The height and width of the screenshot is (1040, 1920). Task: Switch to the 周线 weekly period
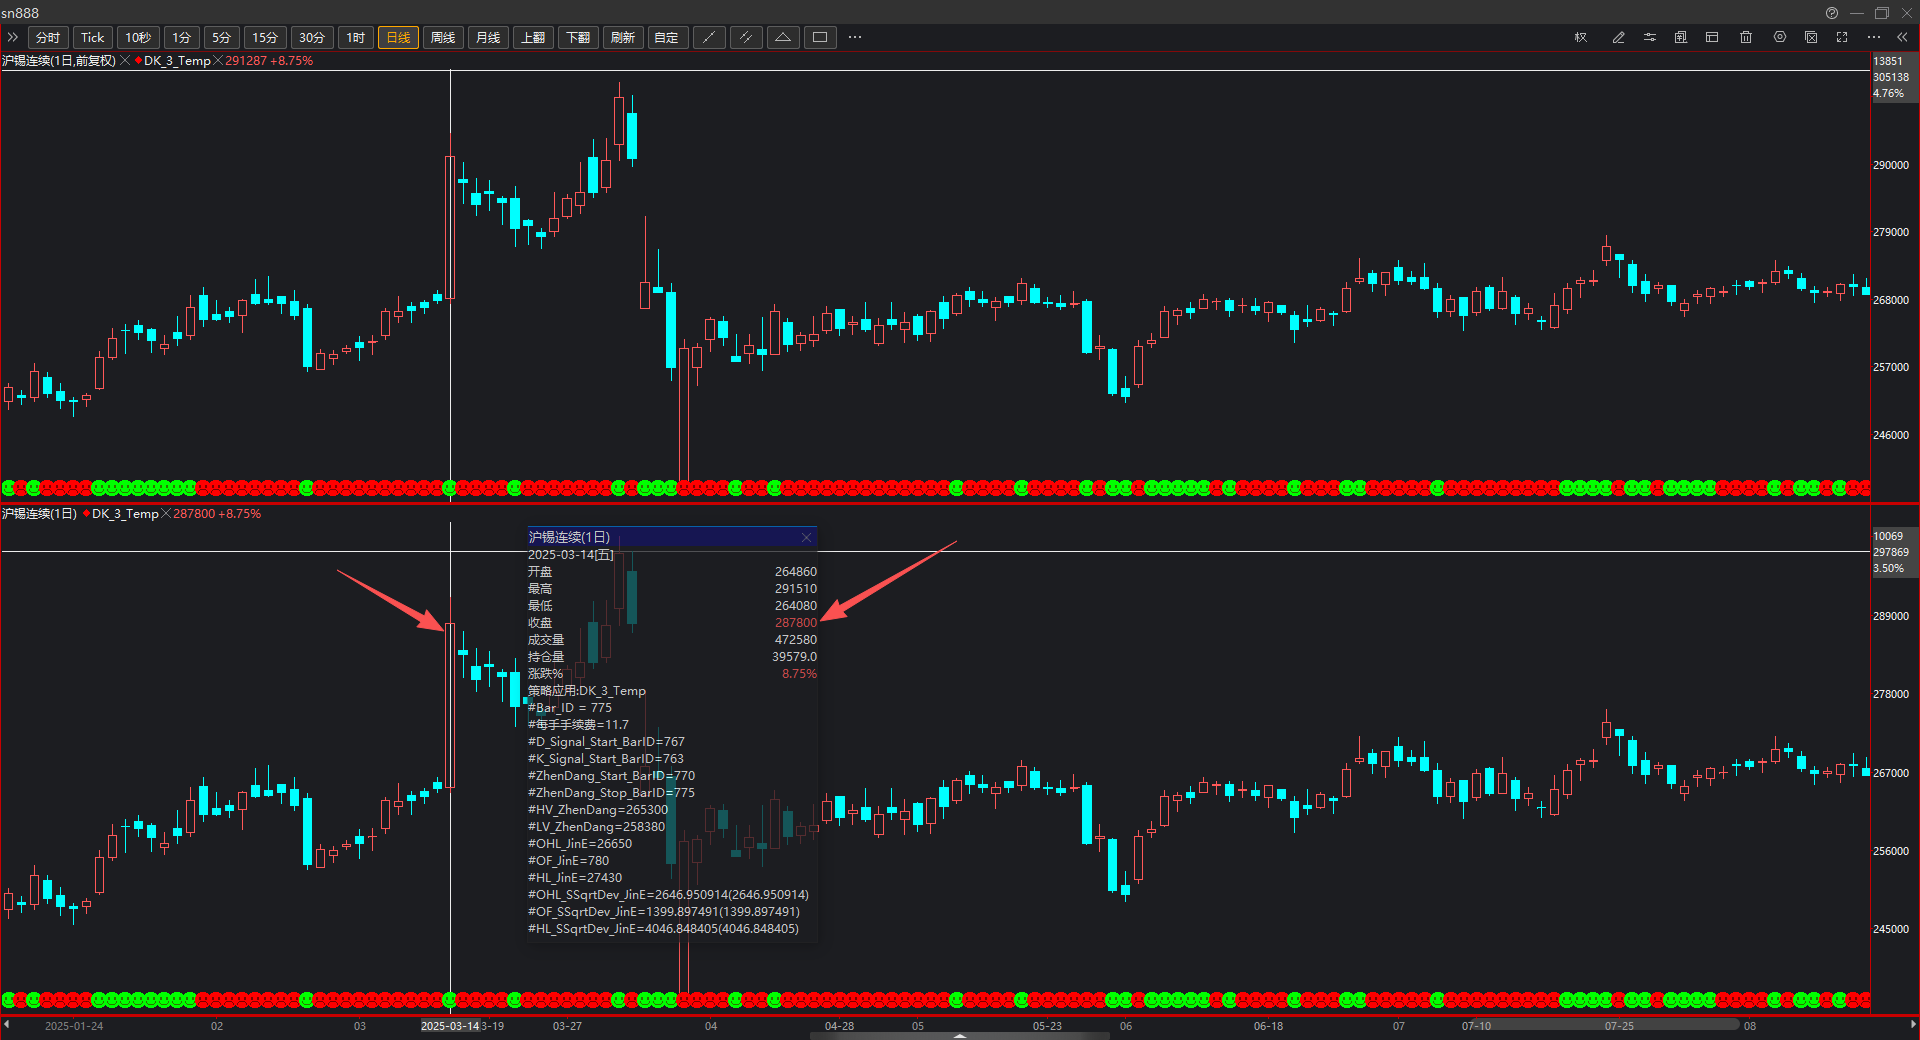pos(443,38)
